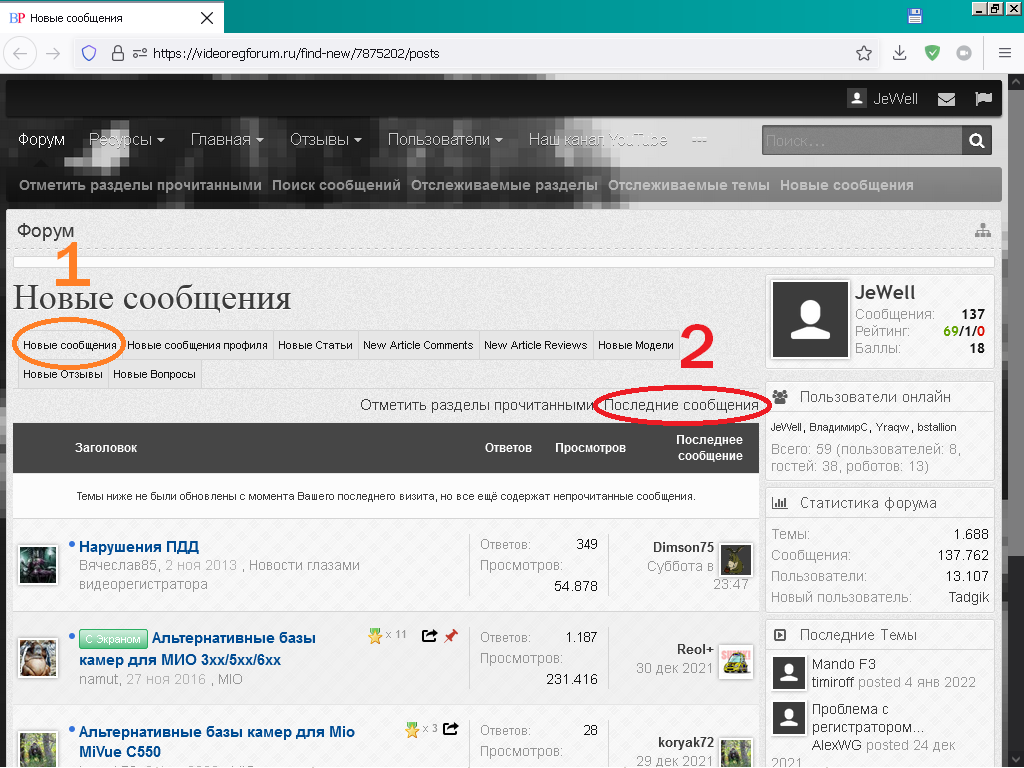Click tracking protection shield in address bar
The width and height of the screenshot is (1024, 768).
point(89,53)
